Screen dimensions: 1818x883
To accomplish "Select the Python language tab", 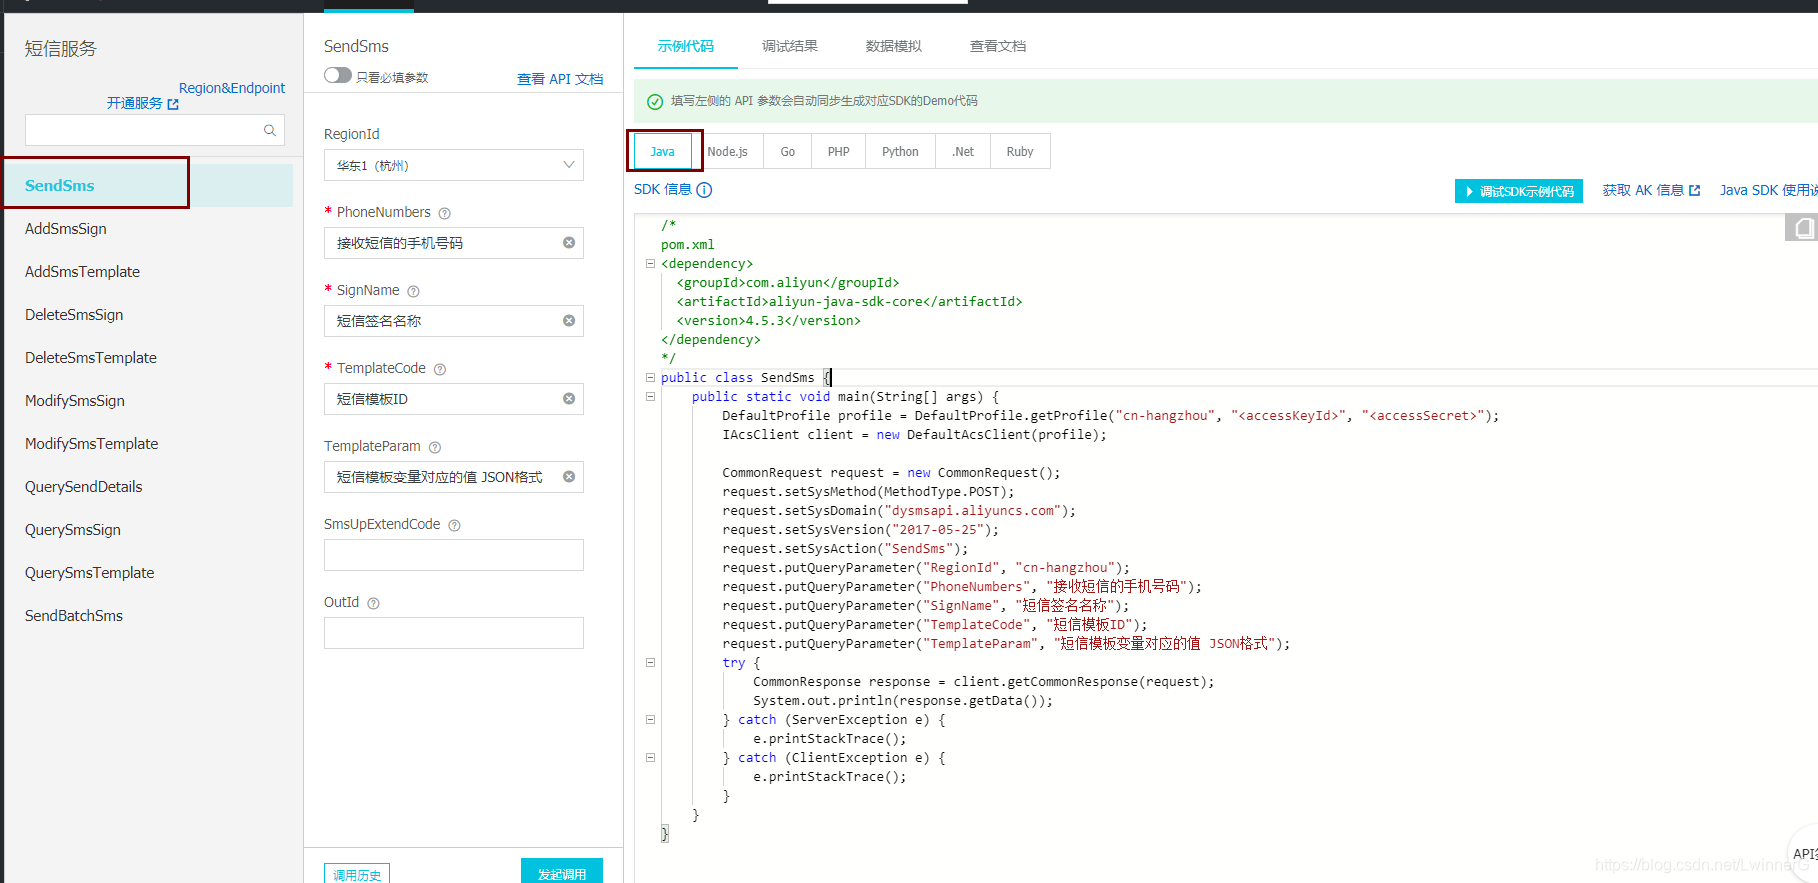I will [901, 152].
